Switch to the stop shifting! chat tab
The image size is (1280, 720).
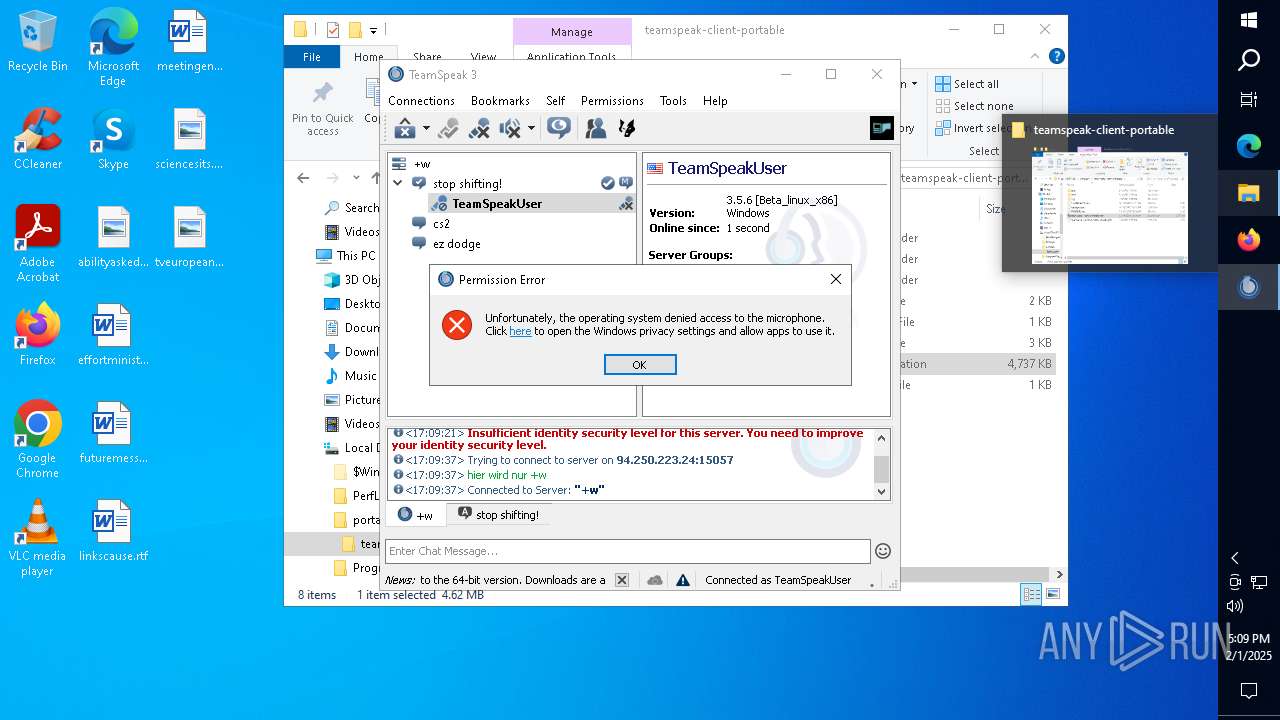click(498, 515)
